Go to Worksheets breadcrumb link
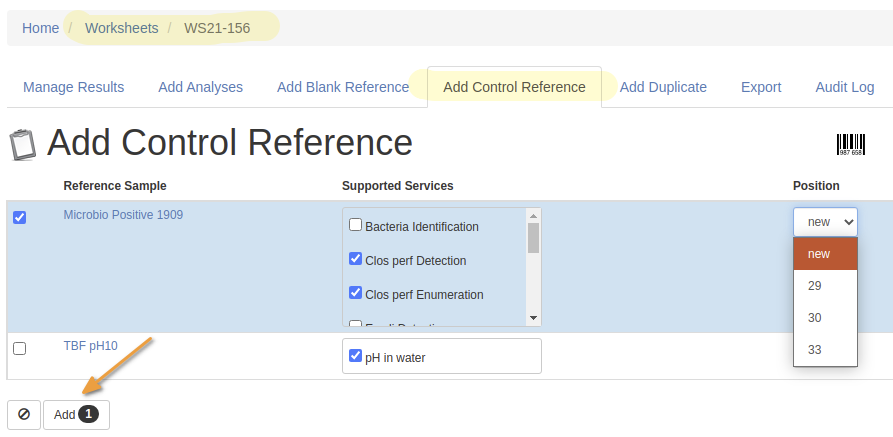The height and width of the screenshot is (437, 893). click(121, 28)
